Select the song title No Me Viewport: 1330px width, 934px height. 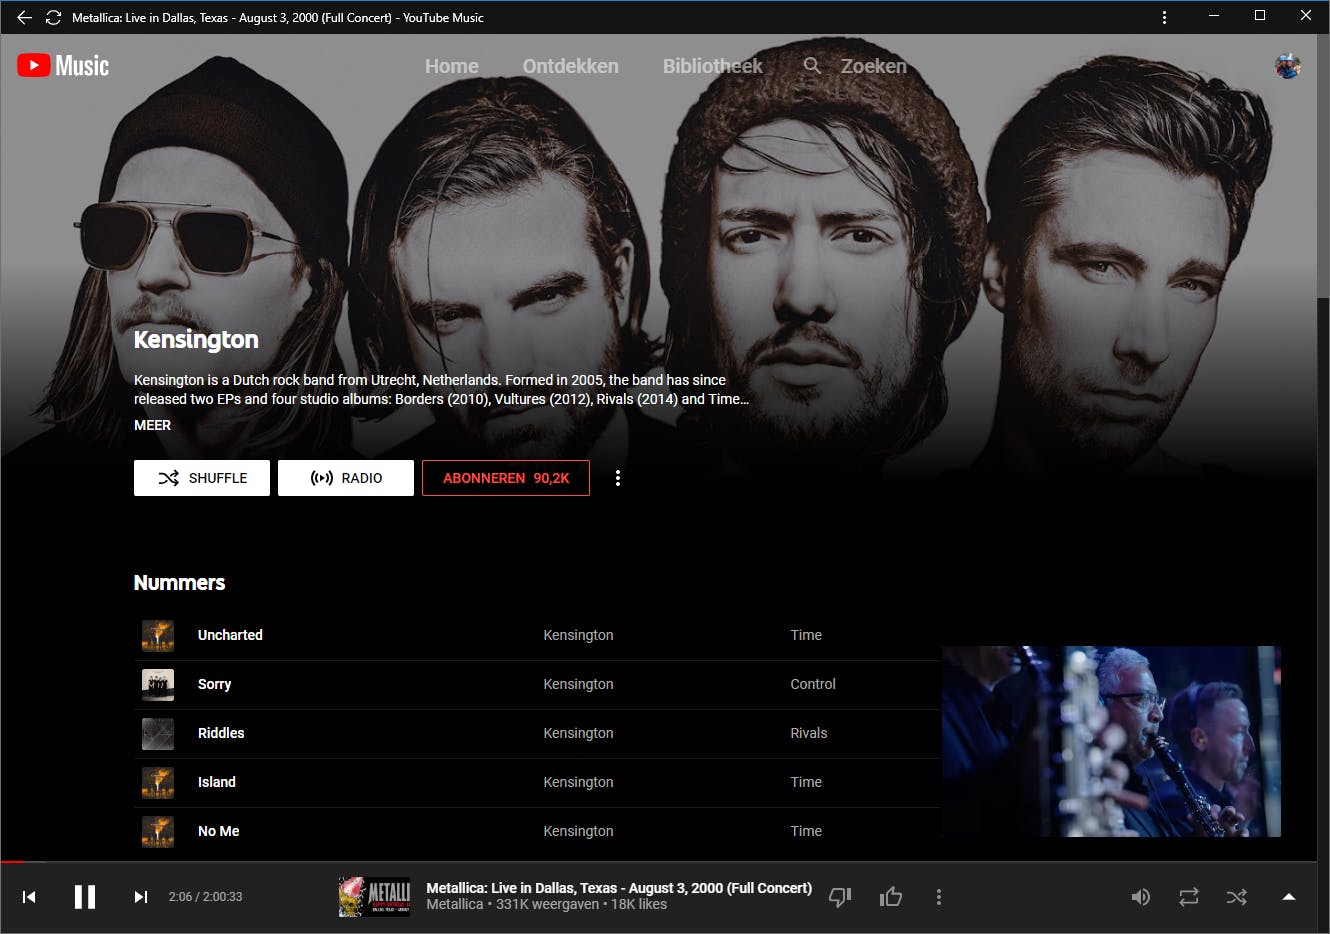coord(218,831)
